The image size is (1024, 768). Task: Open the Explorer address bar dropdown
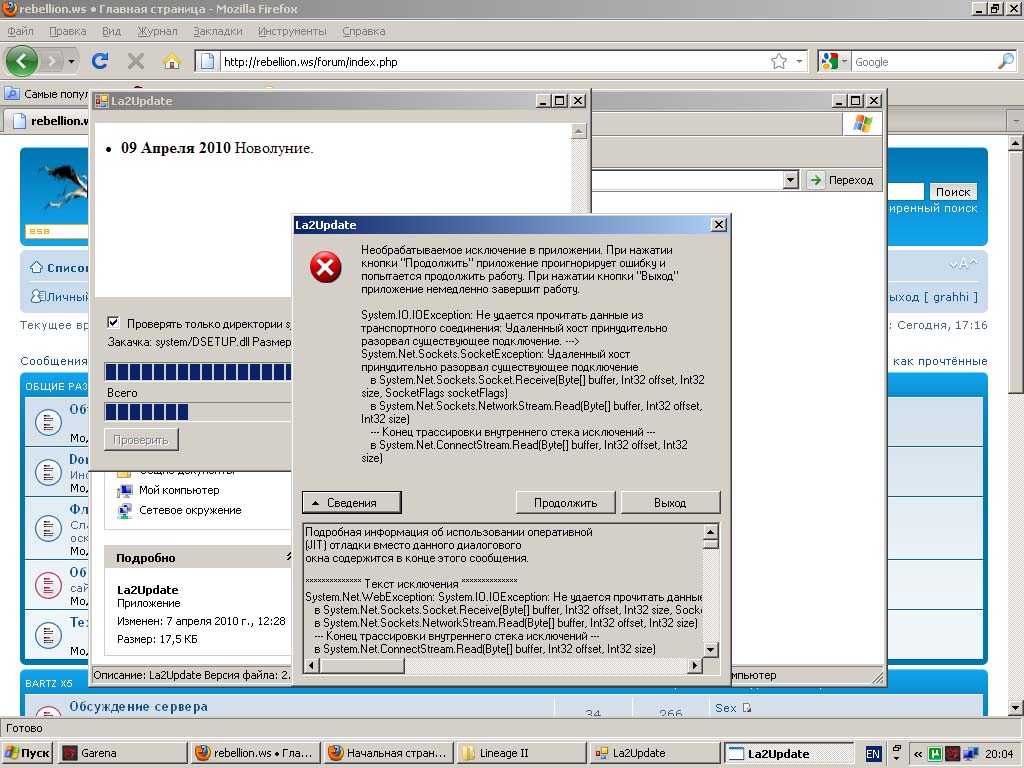[790, 180]
